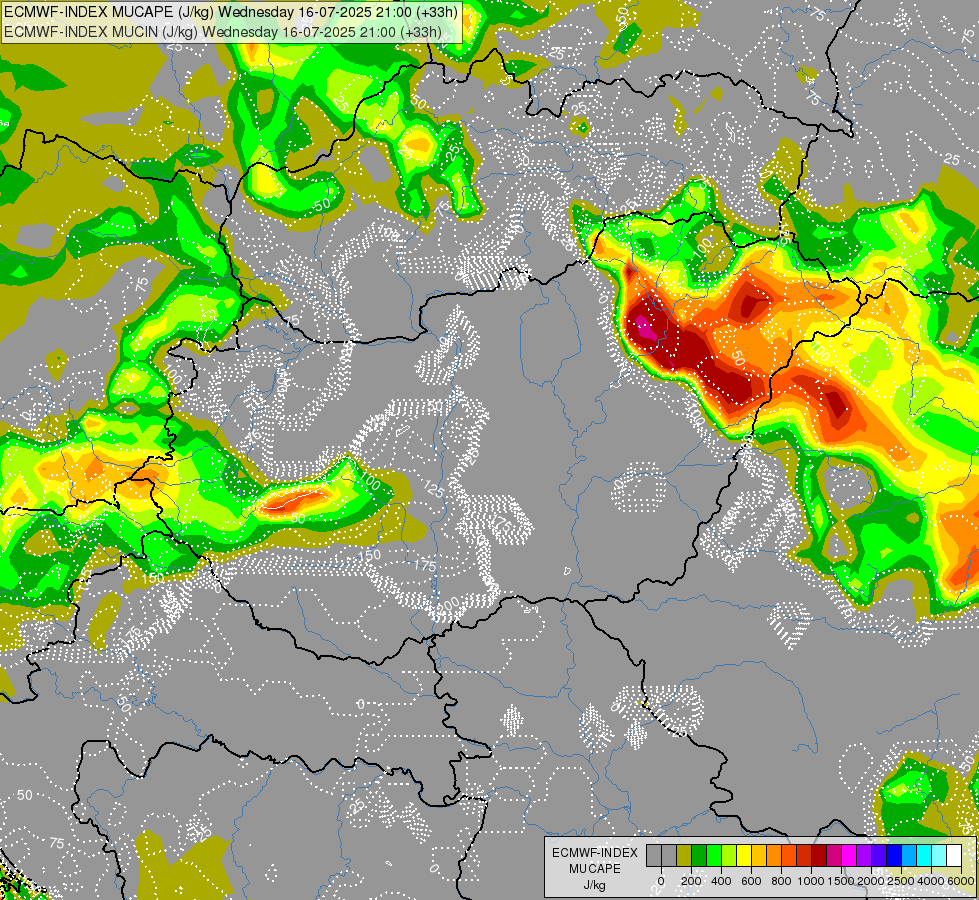Viewport: 979px width, 900px height.
Task: Click the dark red legend swatch
Action: pyautogui.click(x=819, y=855)
